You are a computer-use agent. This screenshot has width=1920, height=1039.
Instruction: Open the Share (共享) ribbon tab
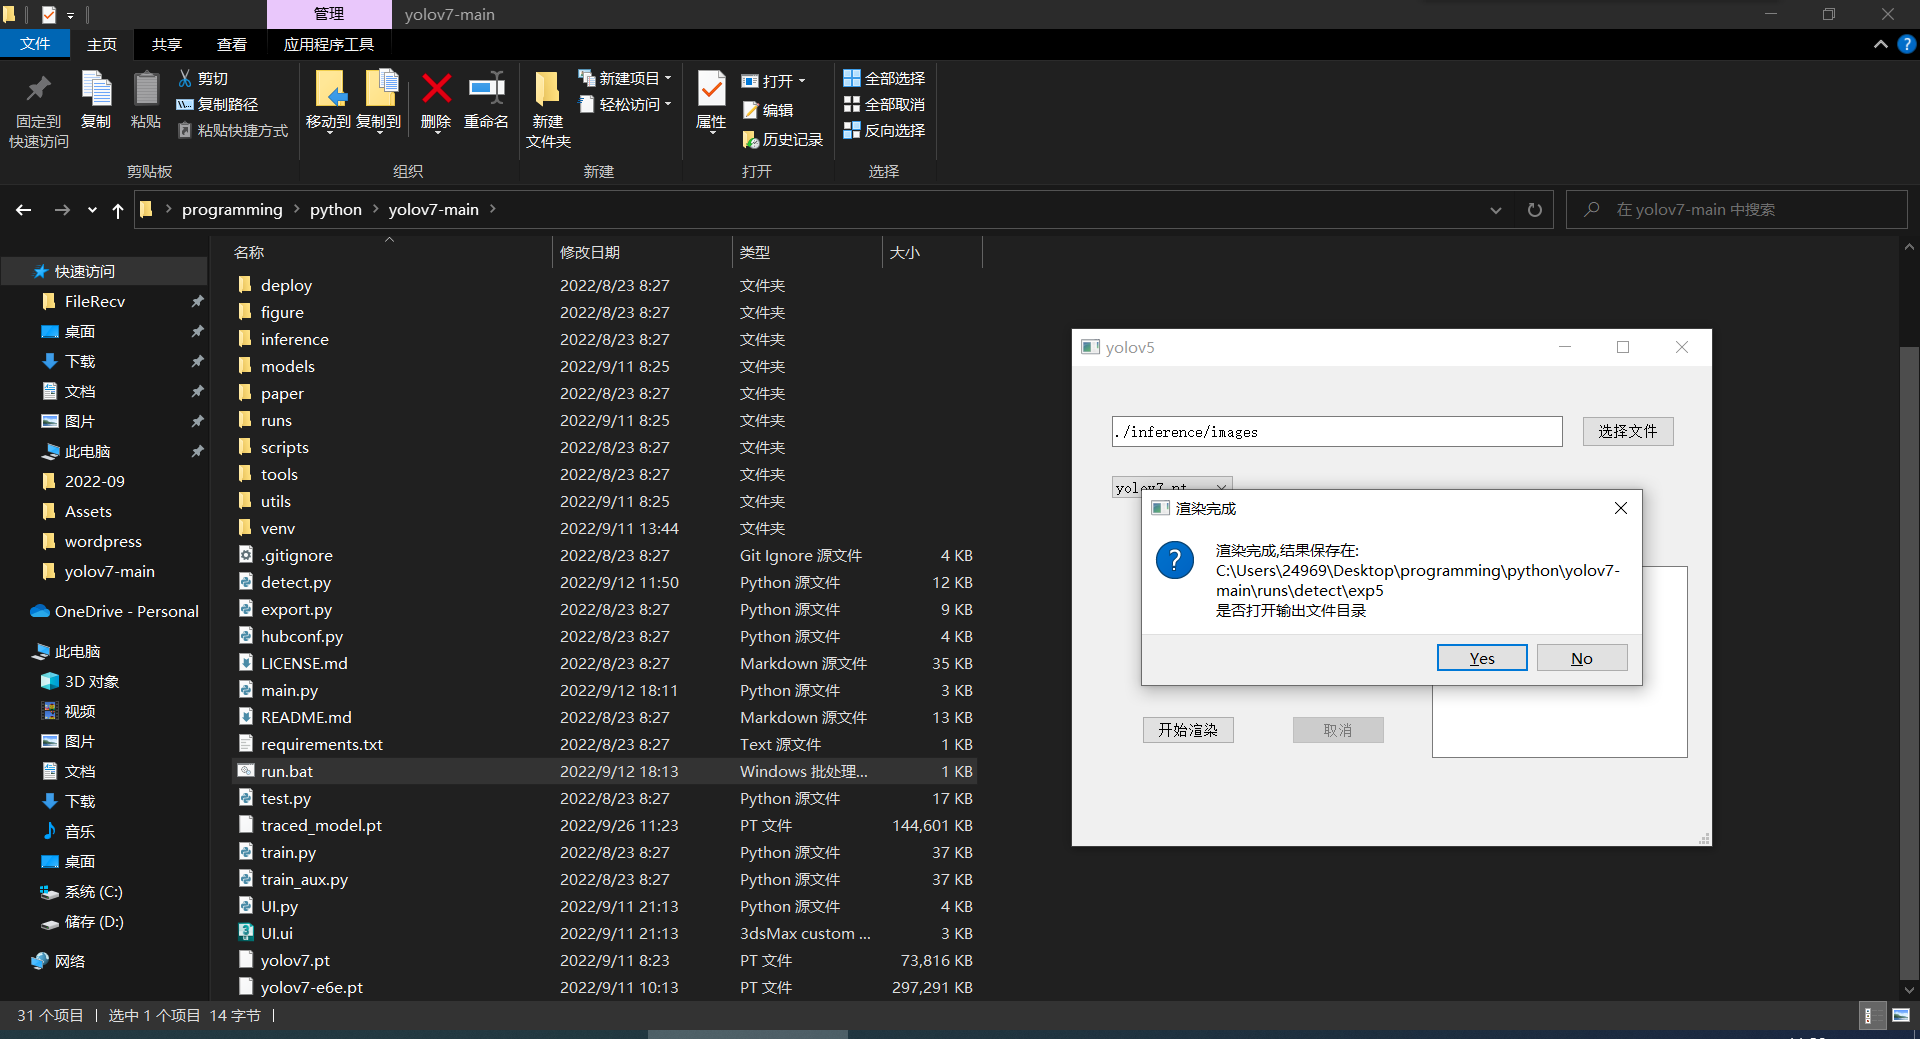[x=166, y=44]
